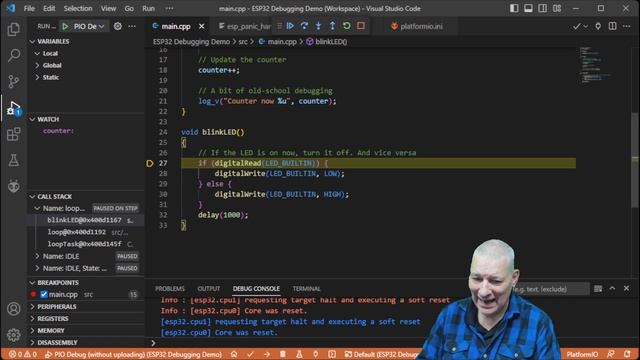
Task: Expand the Global variables node
Action: [51, 65]
